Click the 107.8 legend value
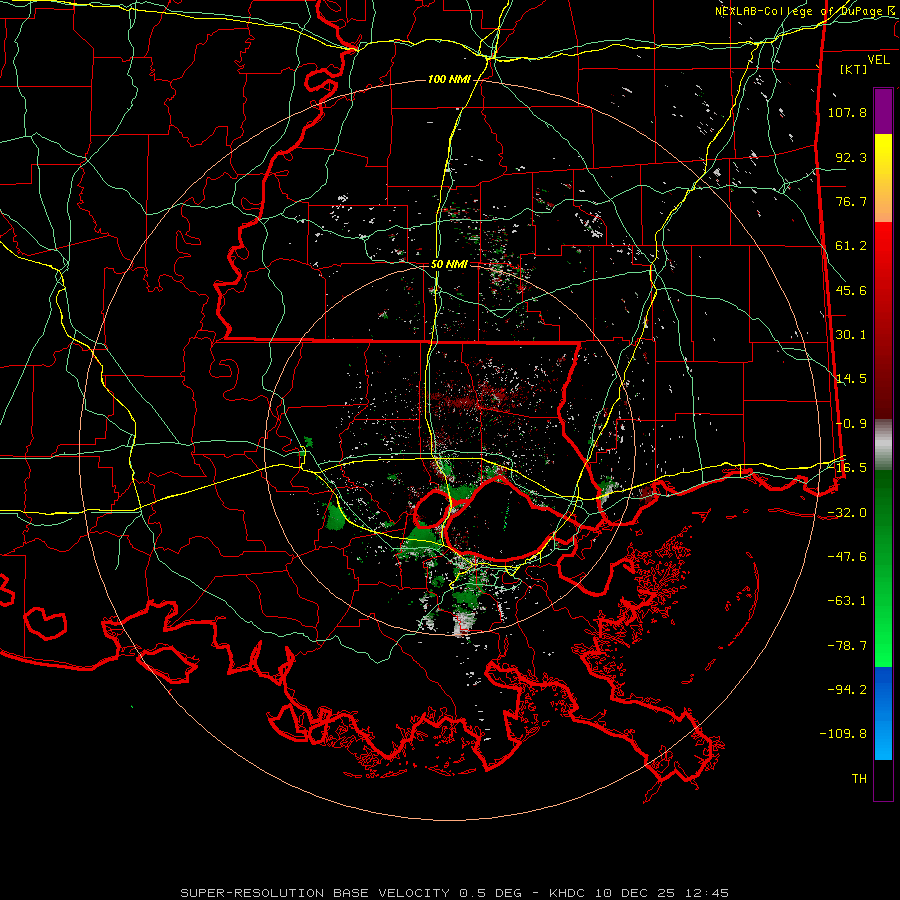 pos(847,112)
